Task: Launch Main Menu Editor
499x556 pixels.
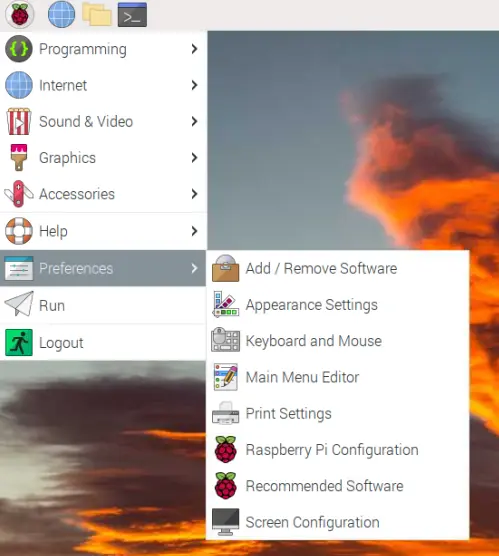Action: pyautogui.click(x=338, y=377)
